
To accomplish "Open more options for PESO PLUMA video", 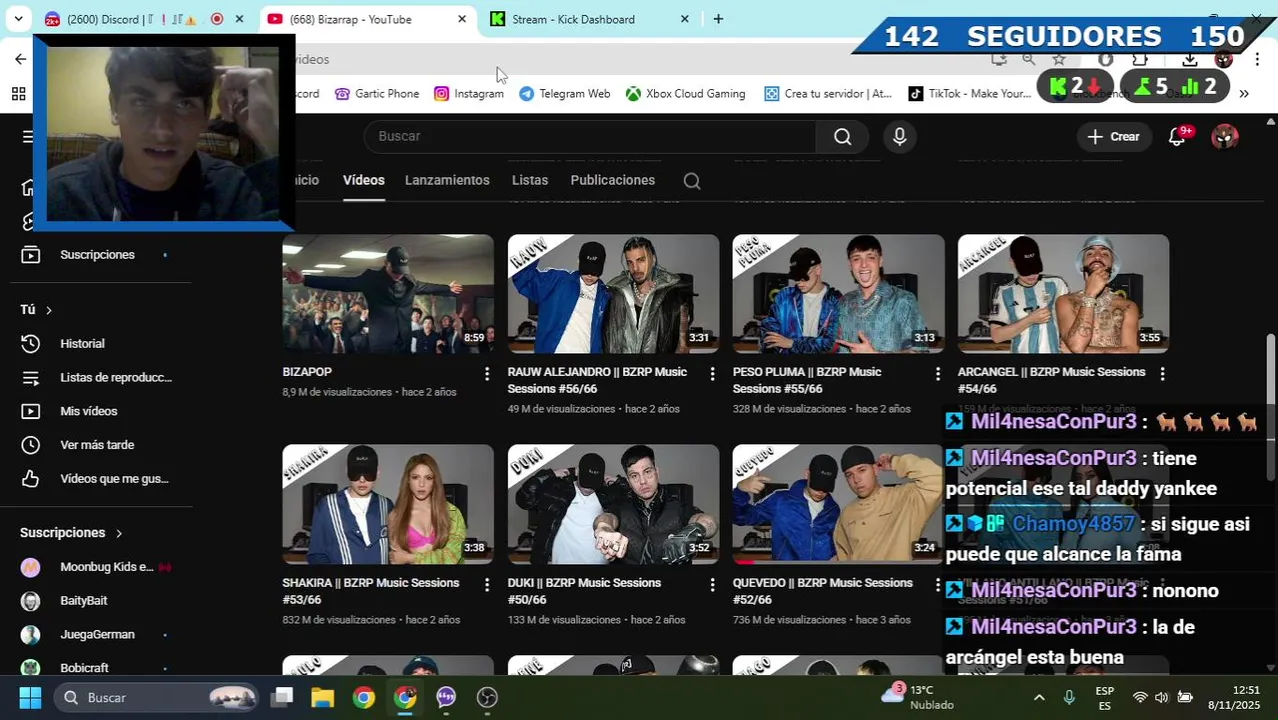I will pos(937,373).
